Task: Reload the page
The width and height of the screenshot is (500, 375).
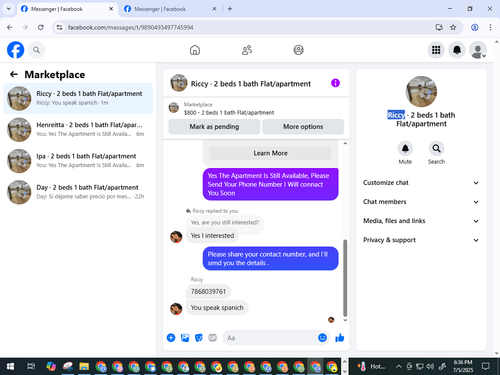Action: pyautogui.click(x=41, y=27)
